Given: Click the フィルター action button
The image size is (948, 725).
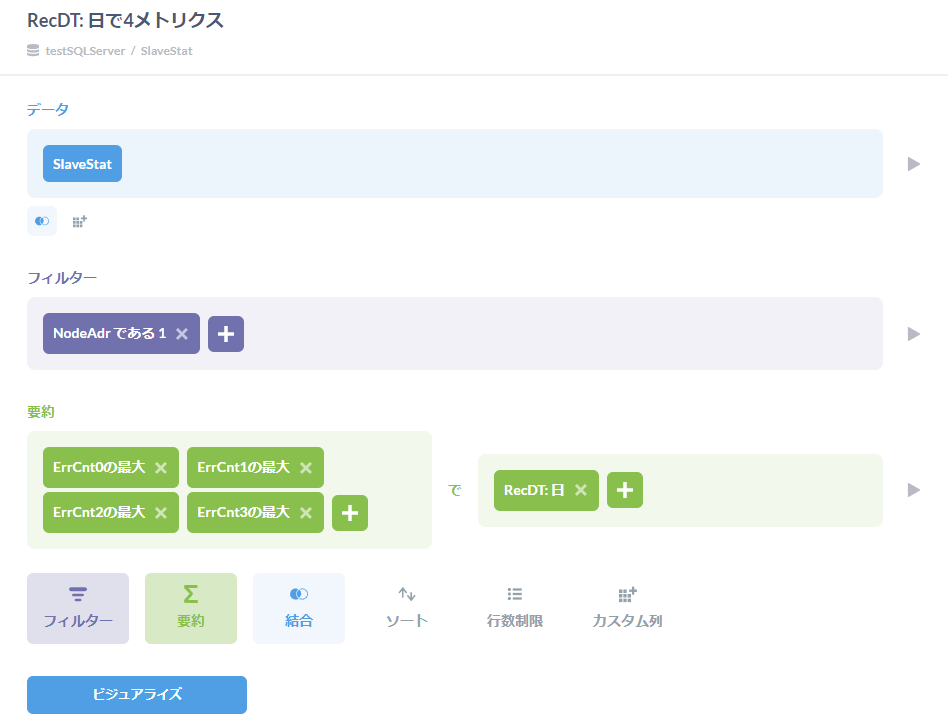Looking at the screenshot, I should 78,608.
